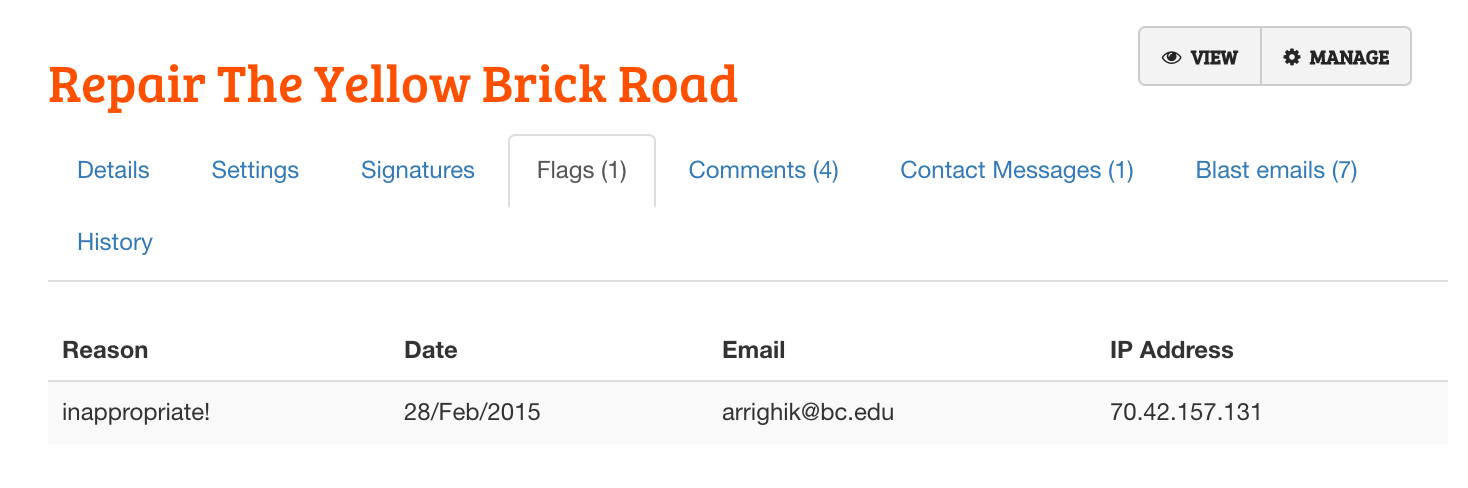The width and height of the screenshot is (1468, 488).
Task: Open the Signatures tab
Action: coord(418,170)
